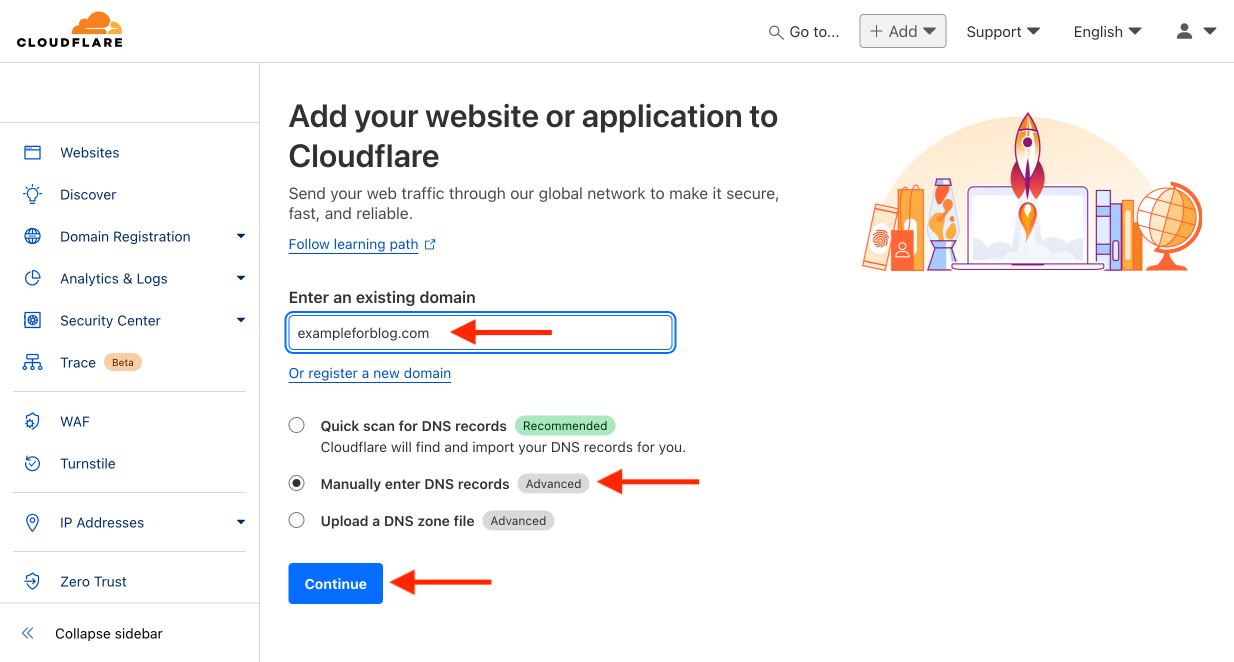
Task: Choose Upload a DNS zone file option
Action: (x=297, y=520)
